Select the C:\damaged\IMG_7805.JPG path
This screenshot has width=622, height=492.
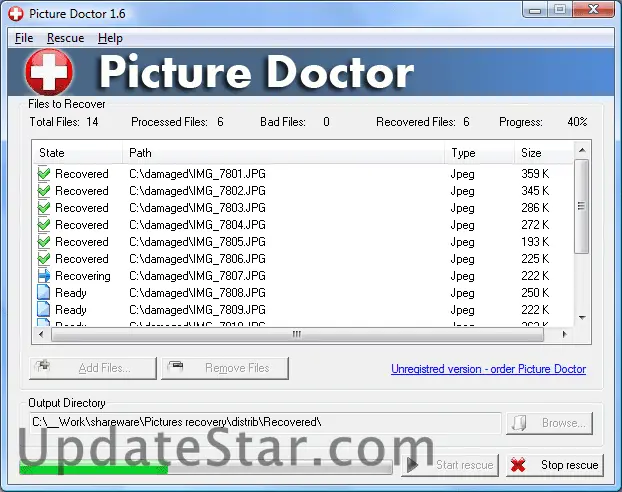[x=197, y=242]
